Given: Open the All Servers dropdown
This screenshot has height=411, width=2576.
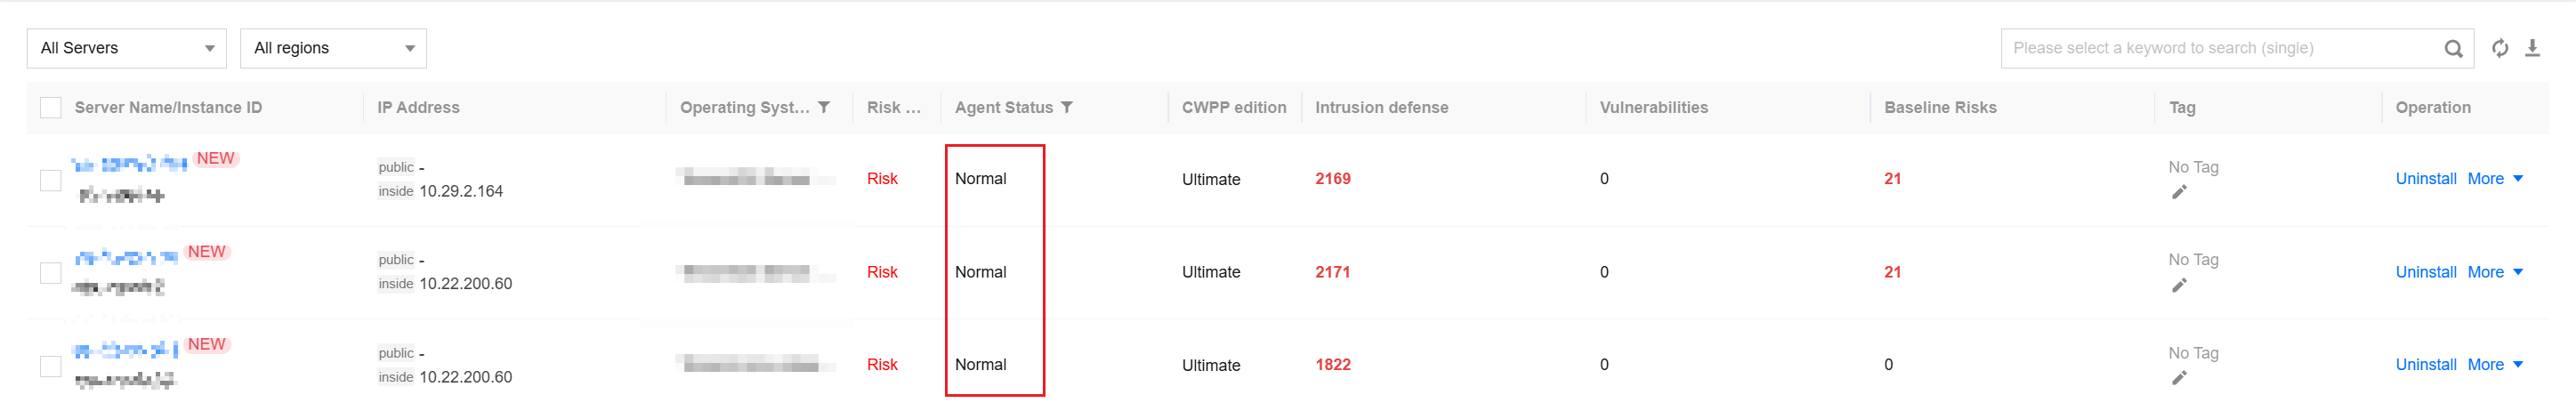Looking at the screenshot, I should click(x=127, y=48).
